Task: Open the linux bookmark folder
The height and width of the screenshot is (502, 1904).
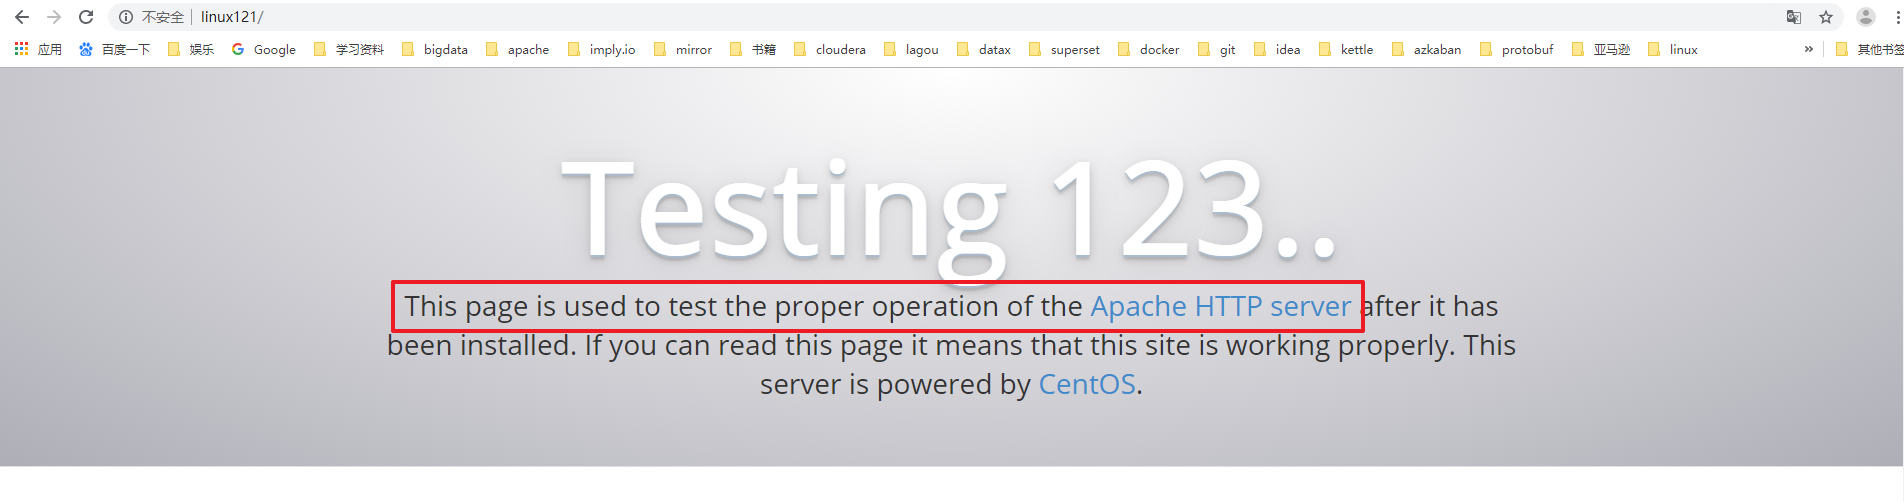Action: coord(1673,49)
